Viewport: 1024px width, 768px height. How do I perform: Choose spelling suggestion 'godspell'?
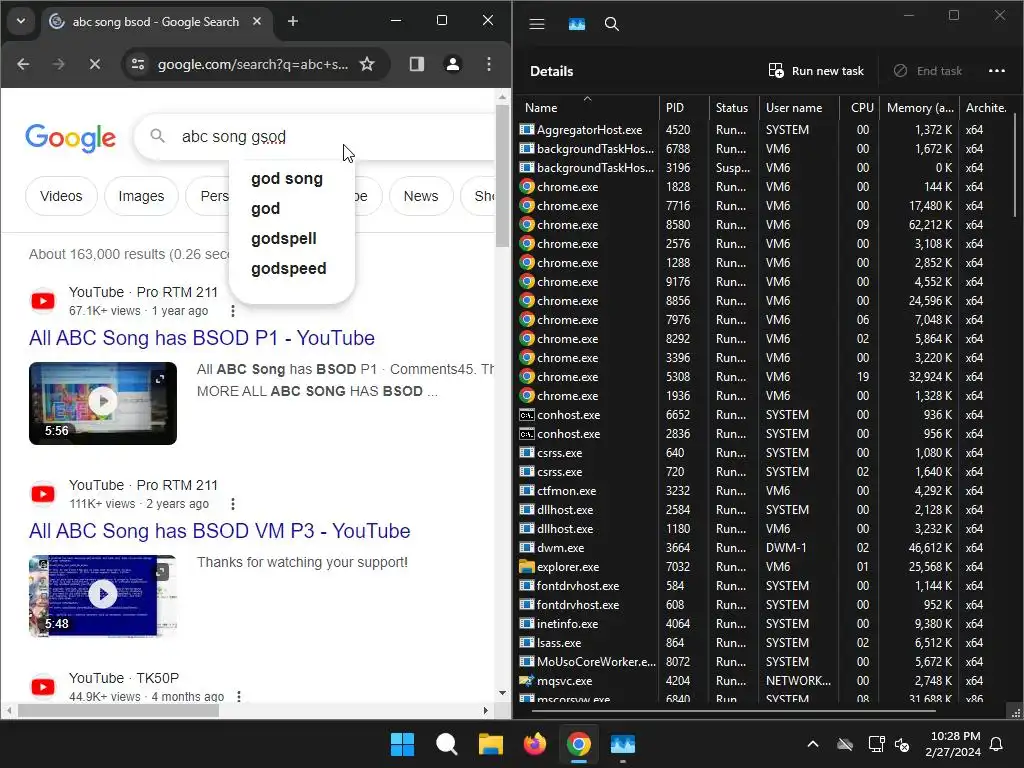click(283, 238)
